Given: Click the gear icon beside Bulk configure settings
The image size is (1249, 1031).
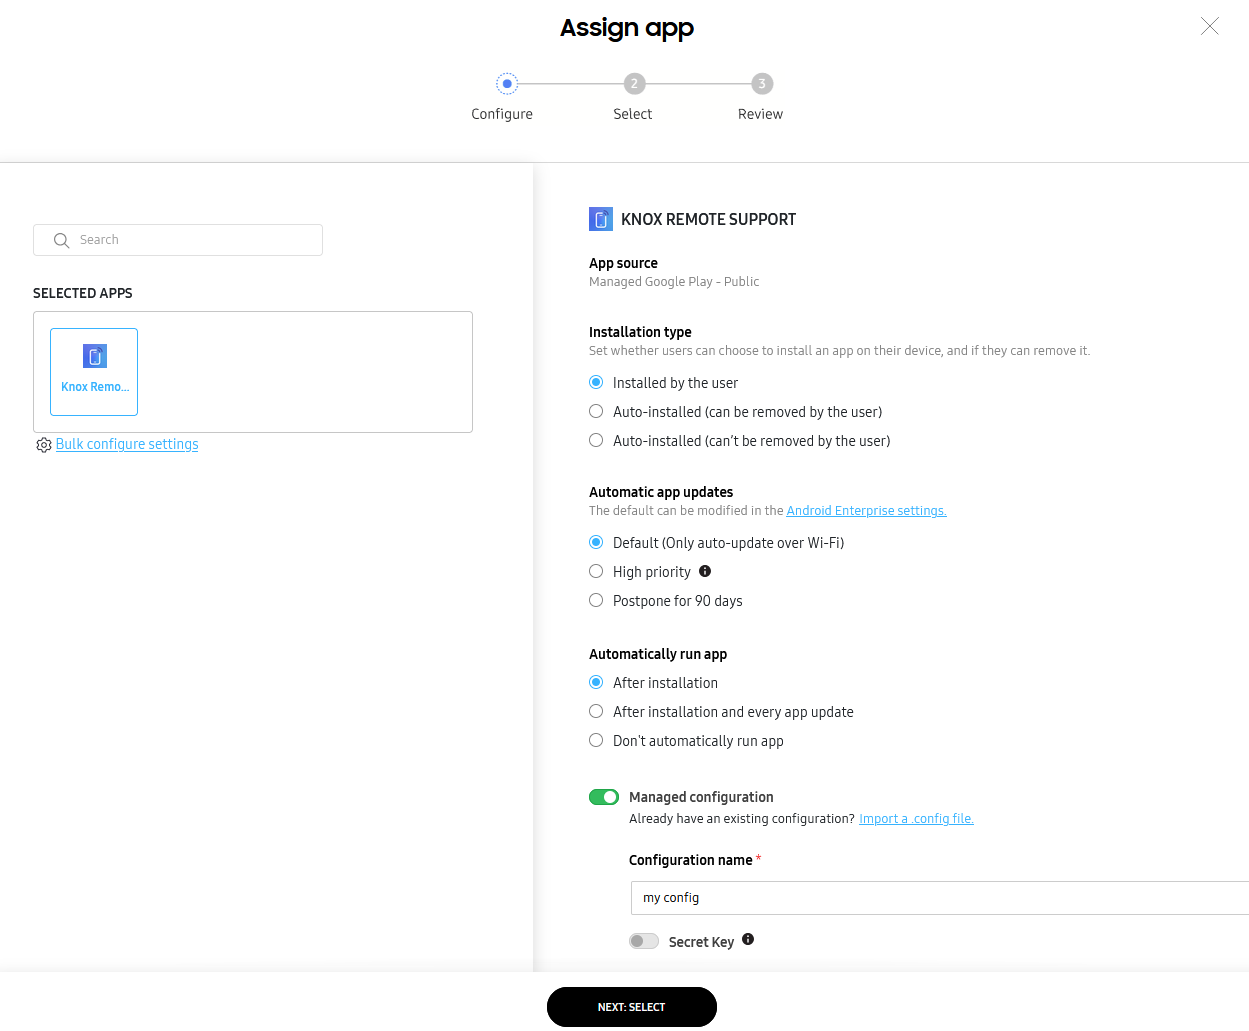Looking at the screenshot, I should [x=43, y=444].
